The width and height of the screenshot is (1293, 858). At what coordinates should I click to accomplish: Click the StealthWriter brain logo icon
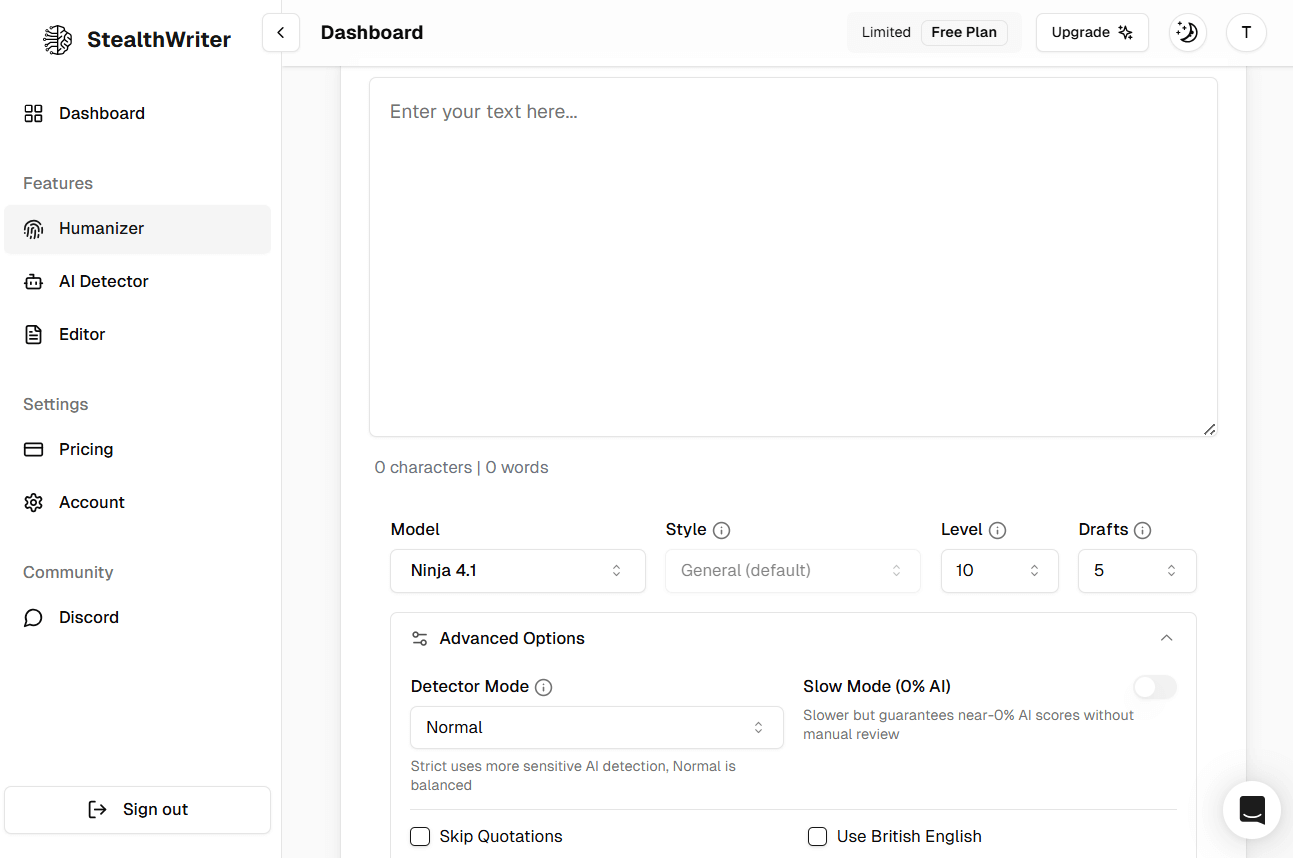point(58,40)
